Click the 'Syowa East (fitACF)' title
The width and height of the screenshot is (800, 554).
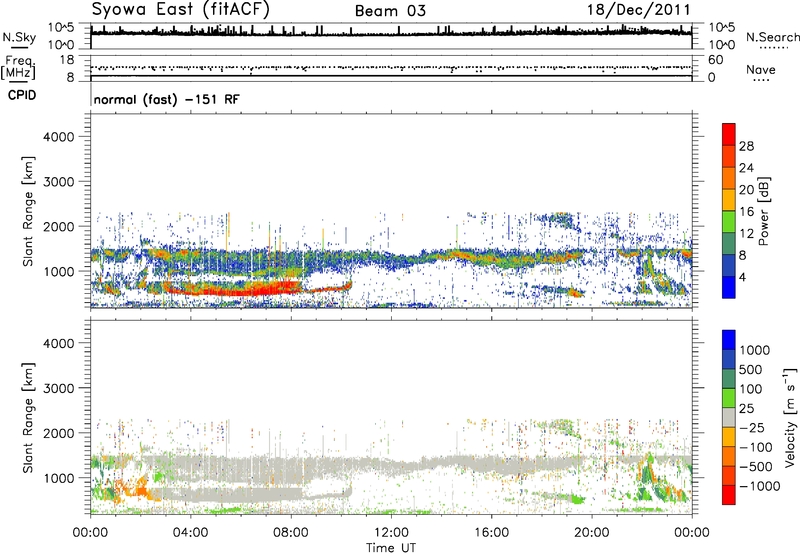180,9
